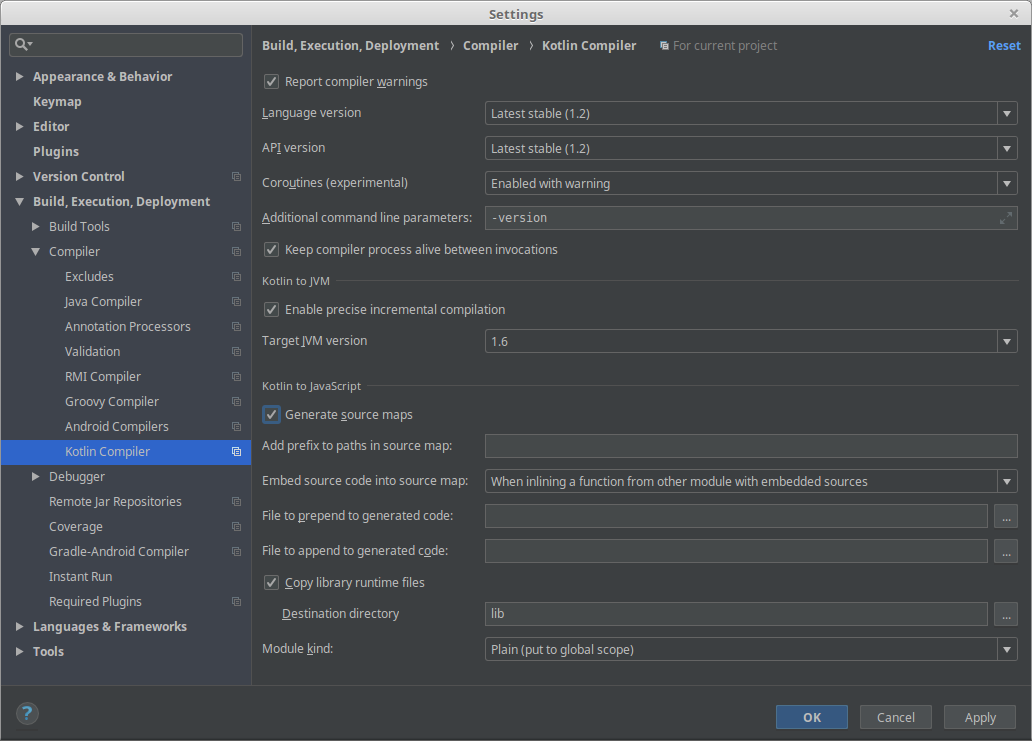Screen dimensions: 1032x741
Task: Uncheck Generate source maps
Action: pos(271,415)
